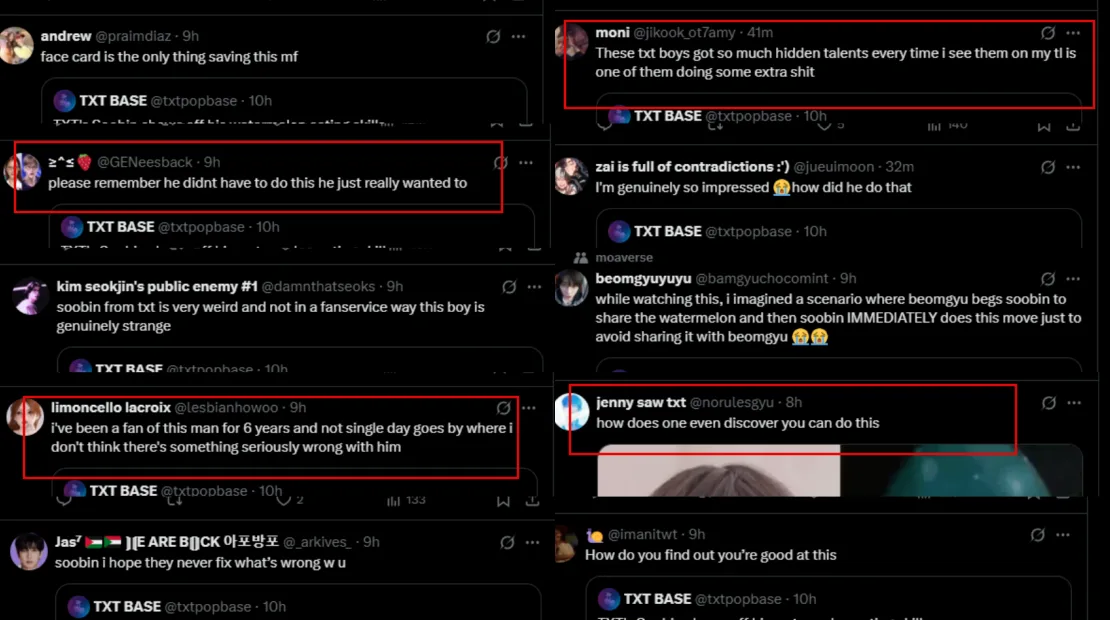Image resolution: width=1110 pixels, height=620 pixels.
Task: Click the @GENeesback handle
Action: pos(148,162)
